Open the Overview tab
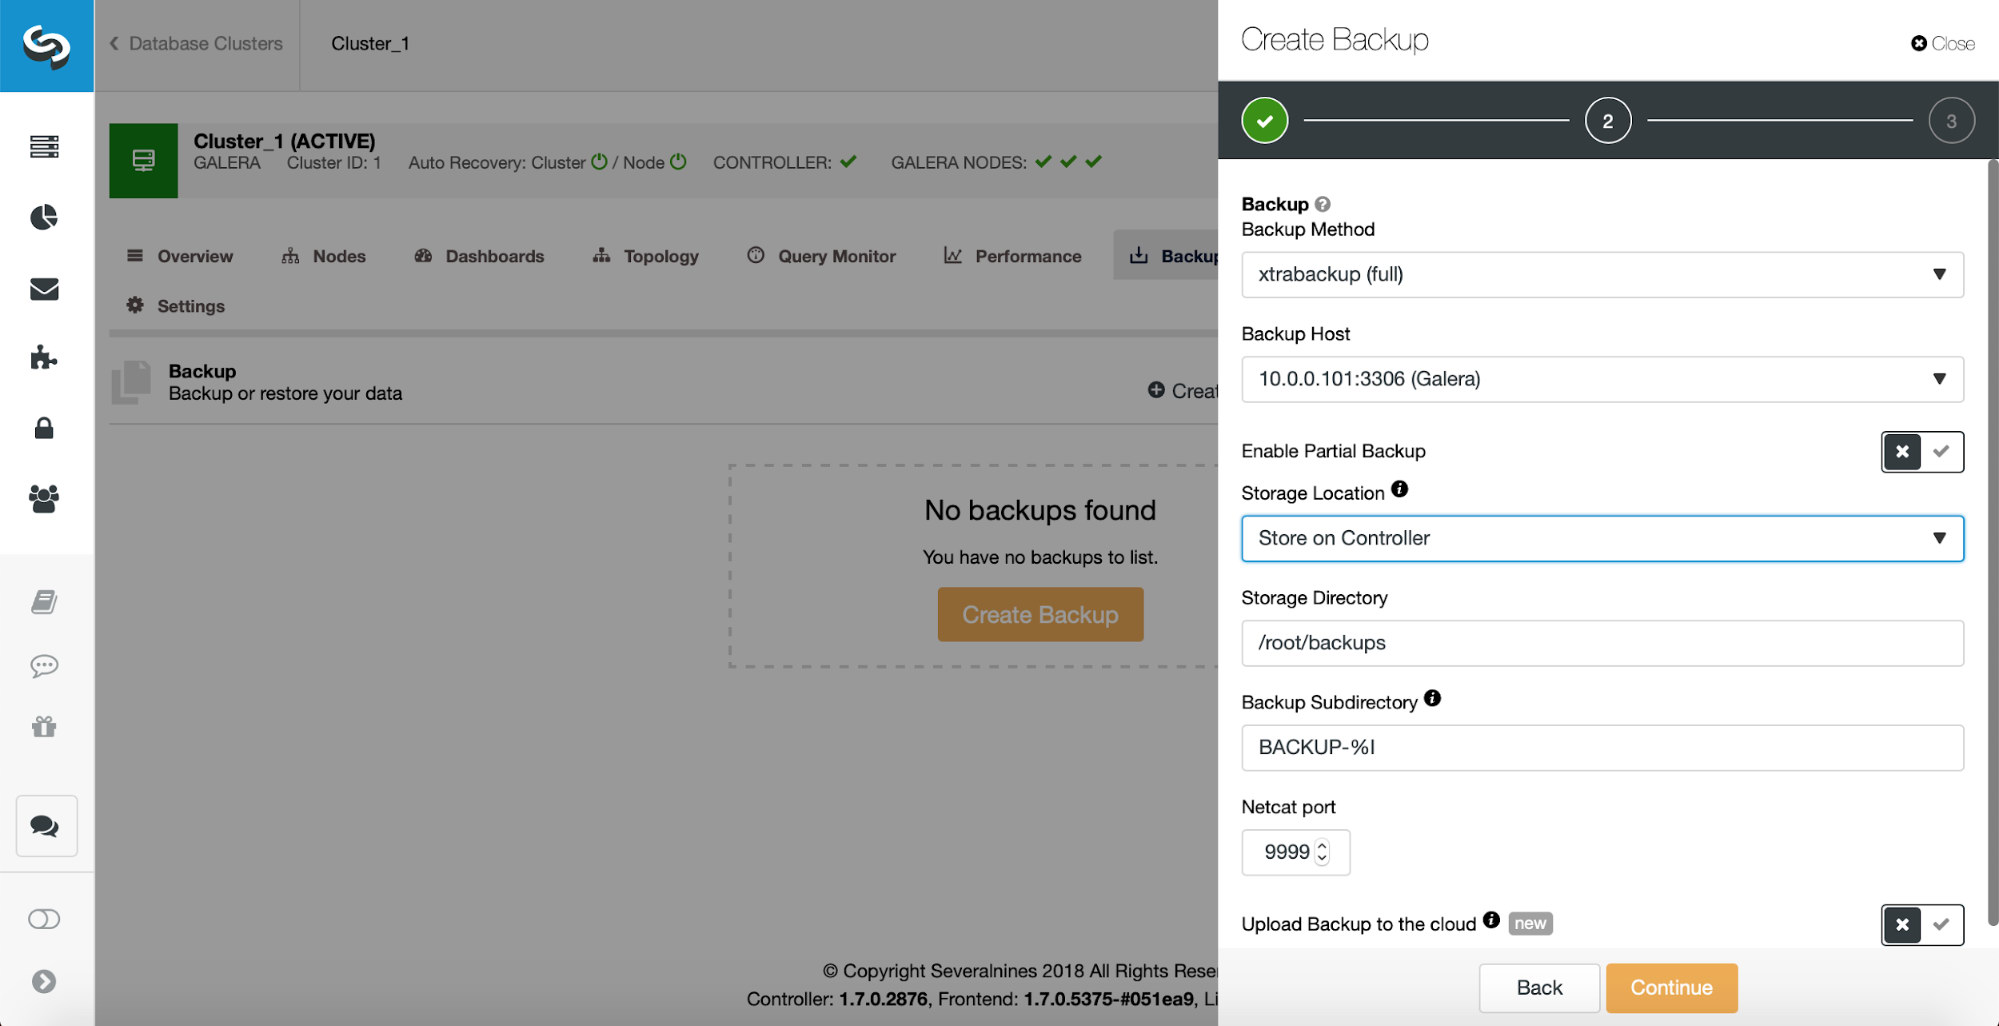The height and width of the screenshot is (1026, 1999). [180, 256]
